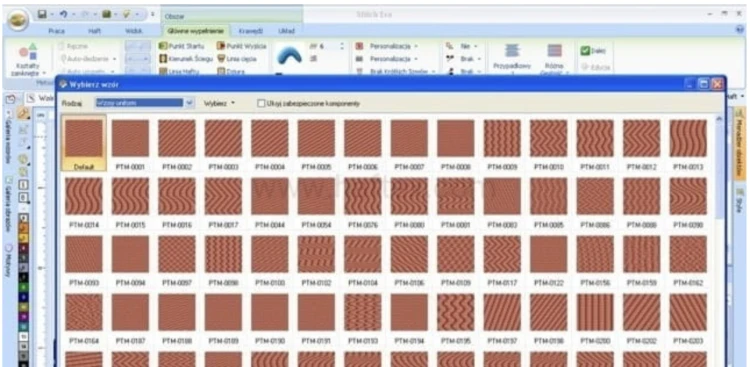Click the Undo arrow icon
The width and height of the screenshot is (750, 367).
pos(64,15)
